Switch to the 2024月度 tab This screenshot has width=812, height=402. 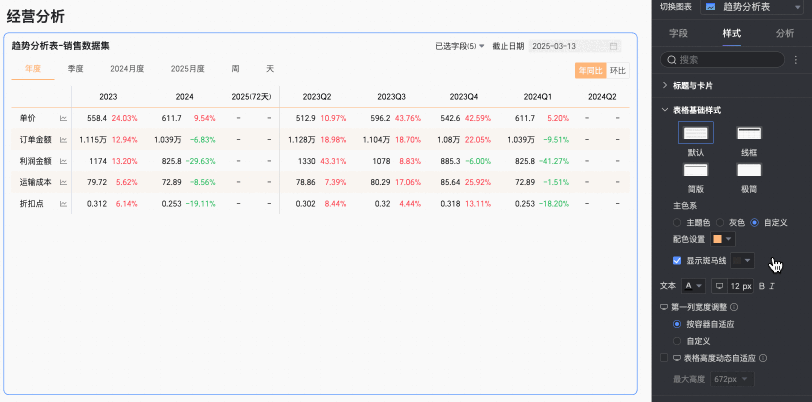(127, 69)
